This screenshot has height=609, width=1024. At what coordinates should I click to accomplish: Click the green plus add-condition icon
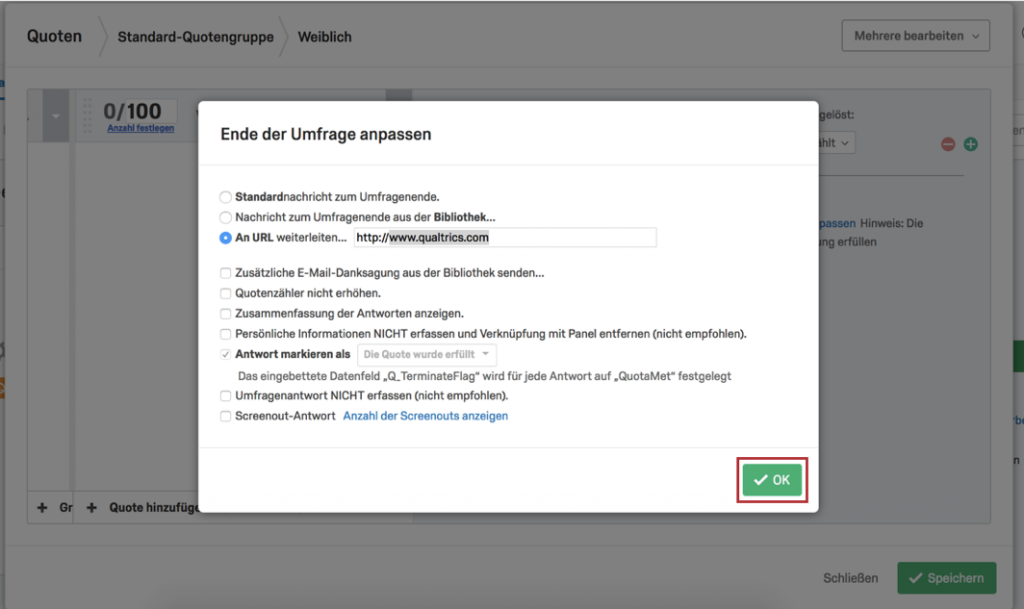tap(970, 144)
